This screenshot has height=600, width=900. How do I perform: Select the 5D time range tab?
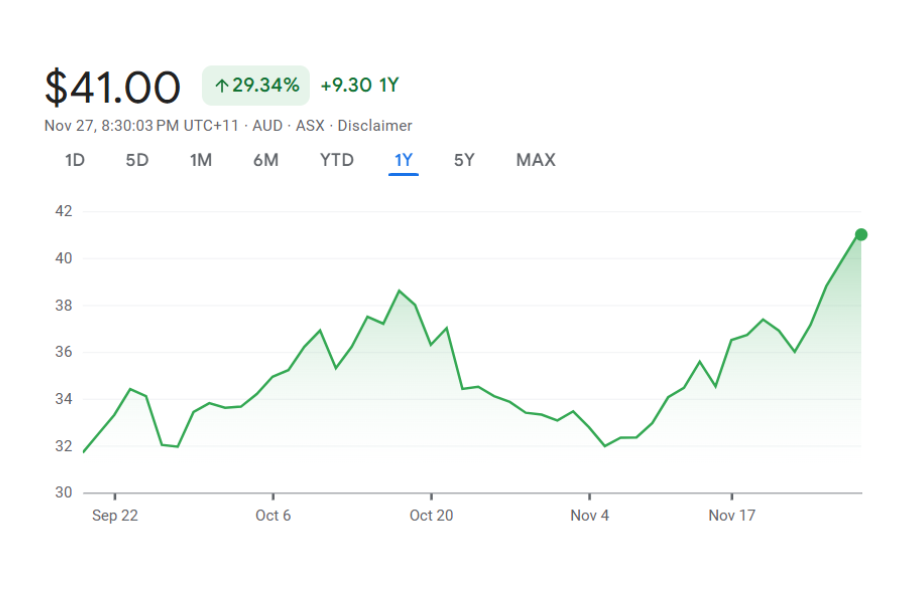click(137, 160)
